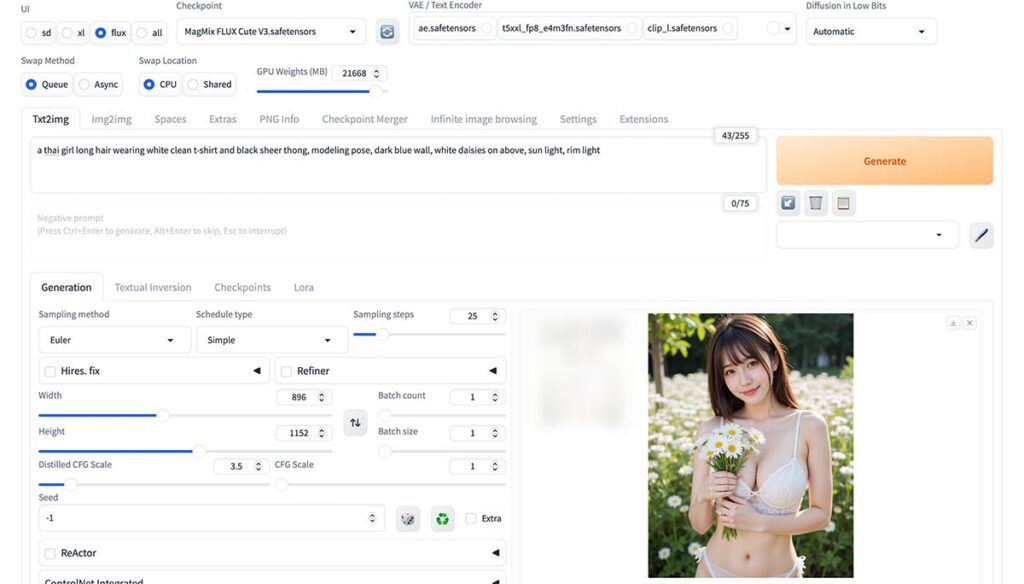
Task: Open the Extras tab
Action: click(x=223, y=119)
